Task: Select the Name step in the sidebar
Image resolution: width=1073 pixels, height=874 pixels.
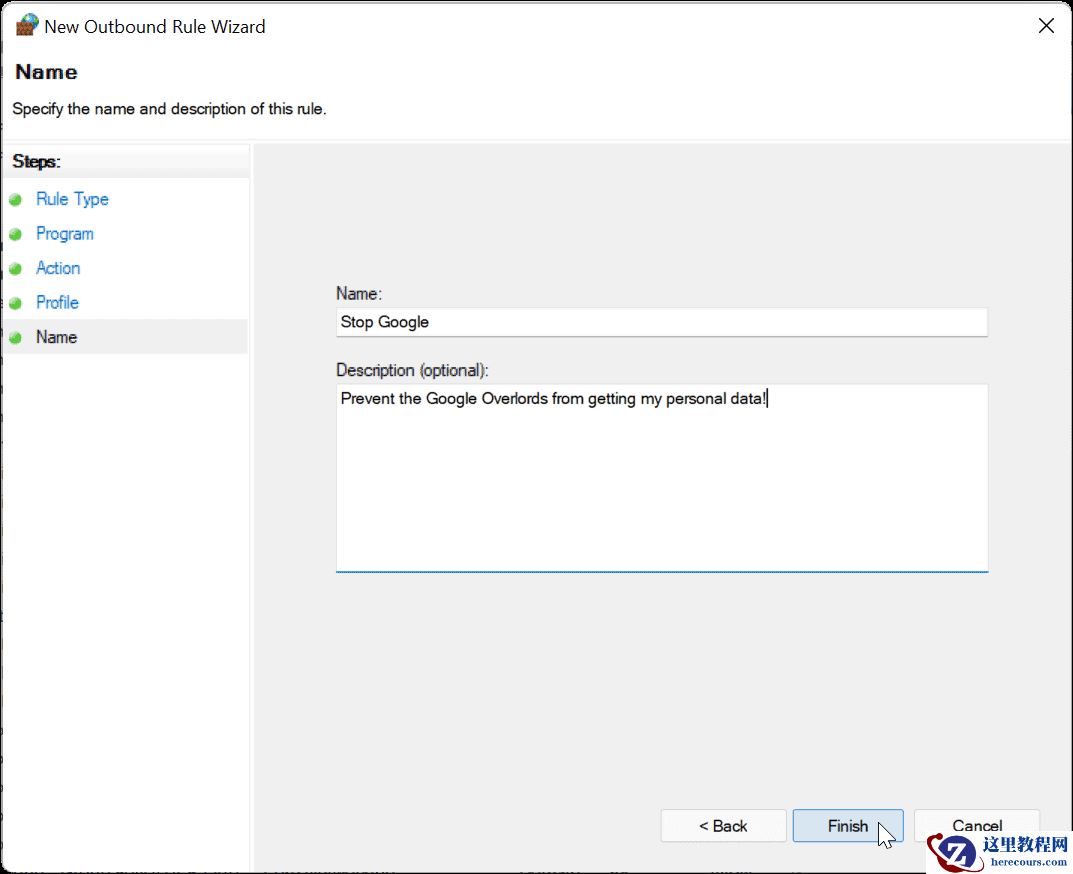Action: pos(56,337)
